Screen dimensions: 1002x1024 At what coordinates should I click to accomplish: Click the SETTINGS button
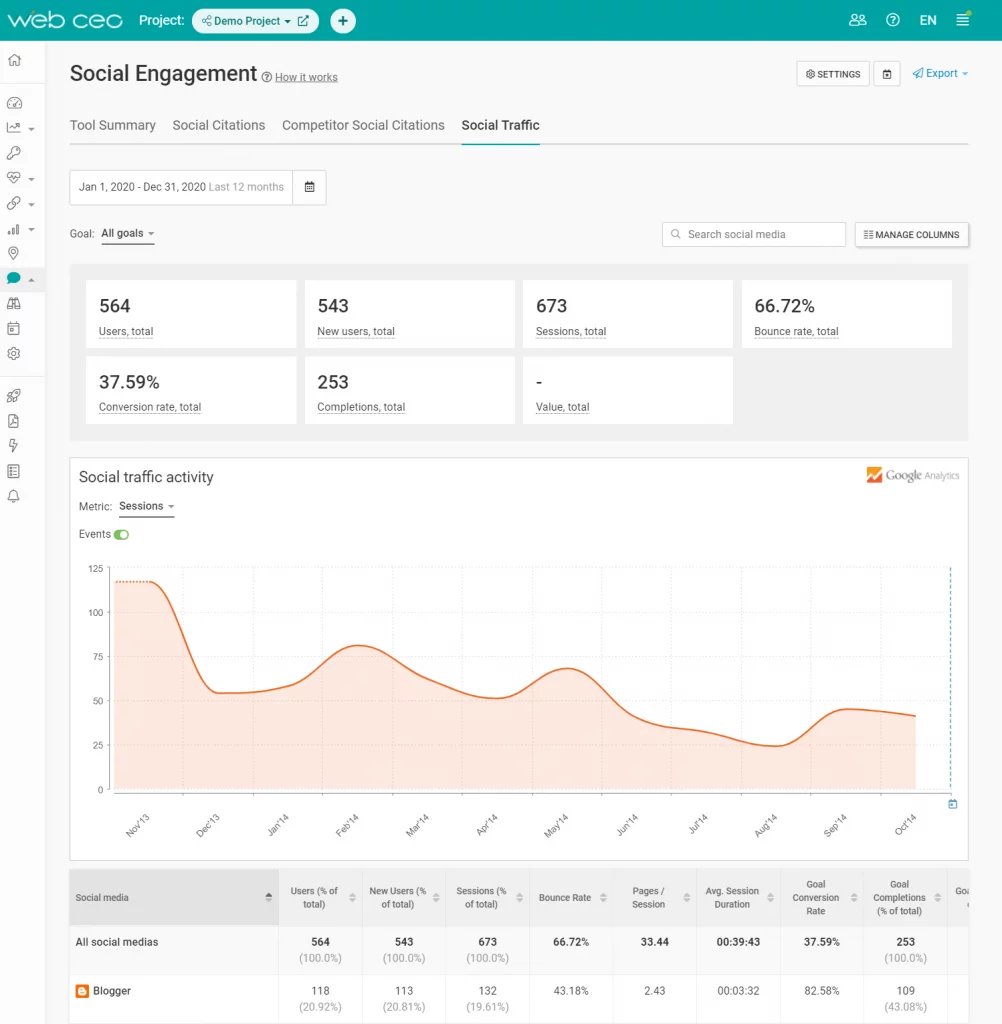tap(833, 74)
